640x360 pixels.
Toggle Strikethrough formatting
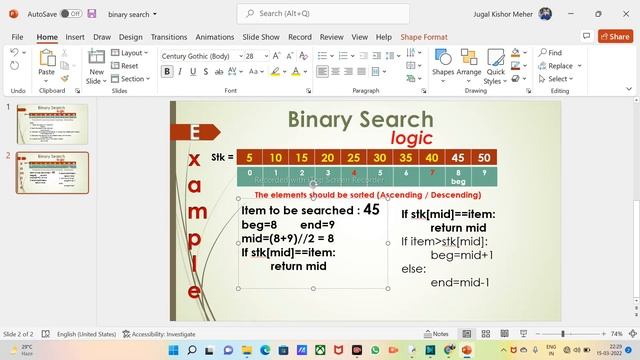click(219, 72)
